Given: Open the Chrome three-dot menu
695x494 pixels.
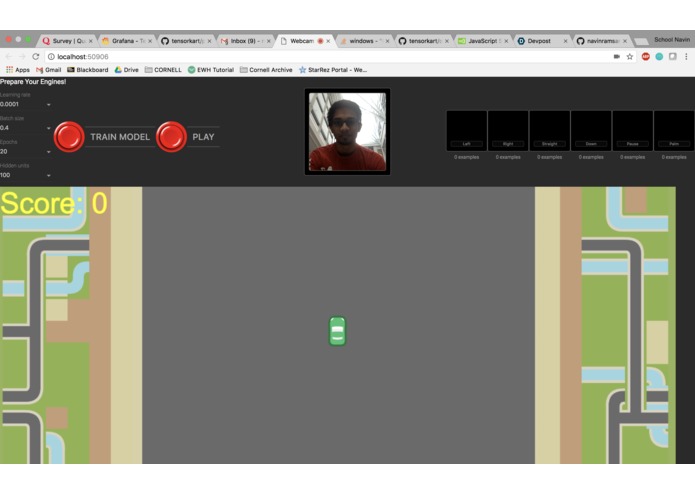Looking at the screenshot, I should click(686, 57).
